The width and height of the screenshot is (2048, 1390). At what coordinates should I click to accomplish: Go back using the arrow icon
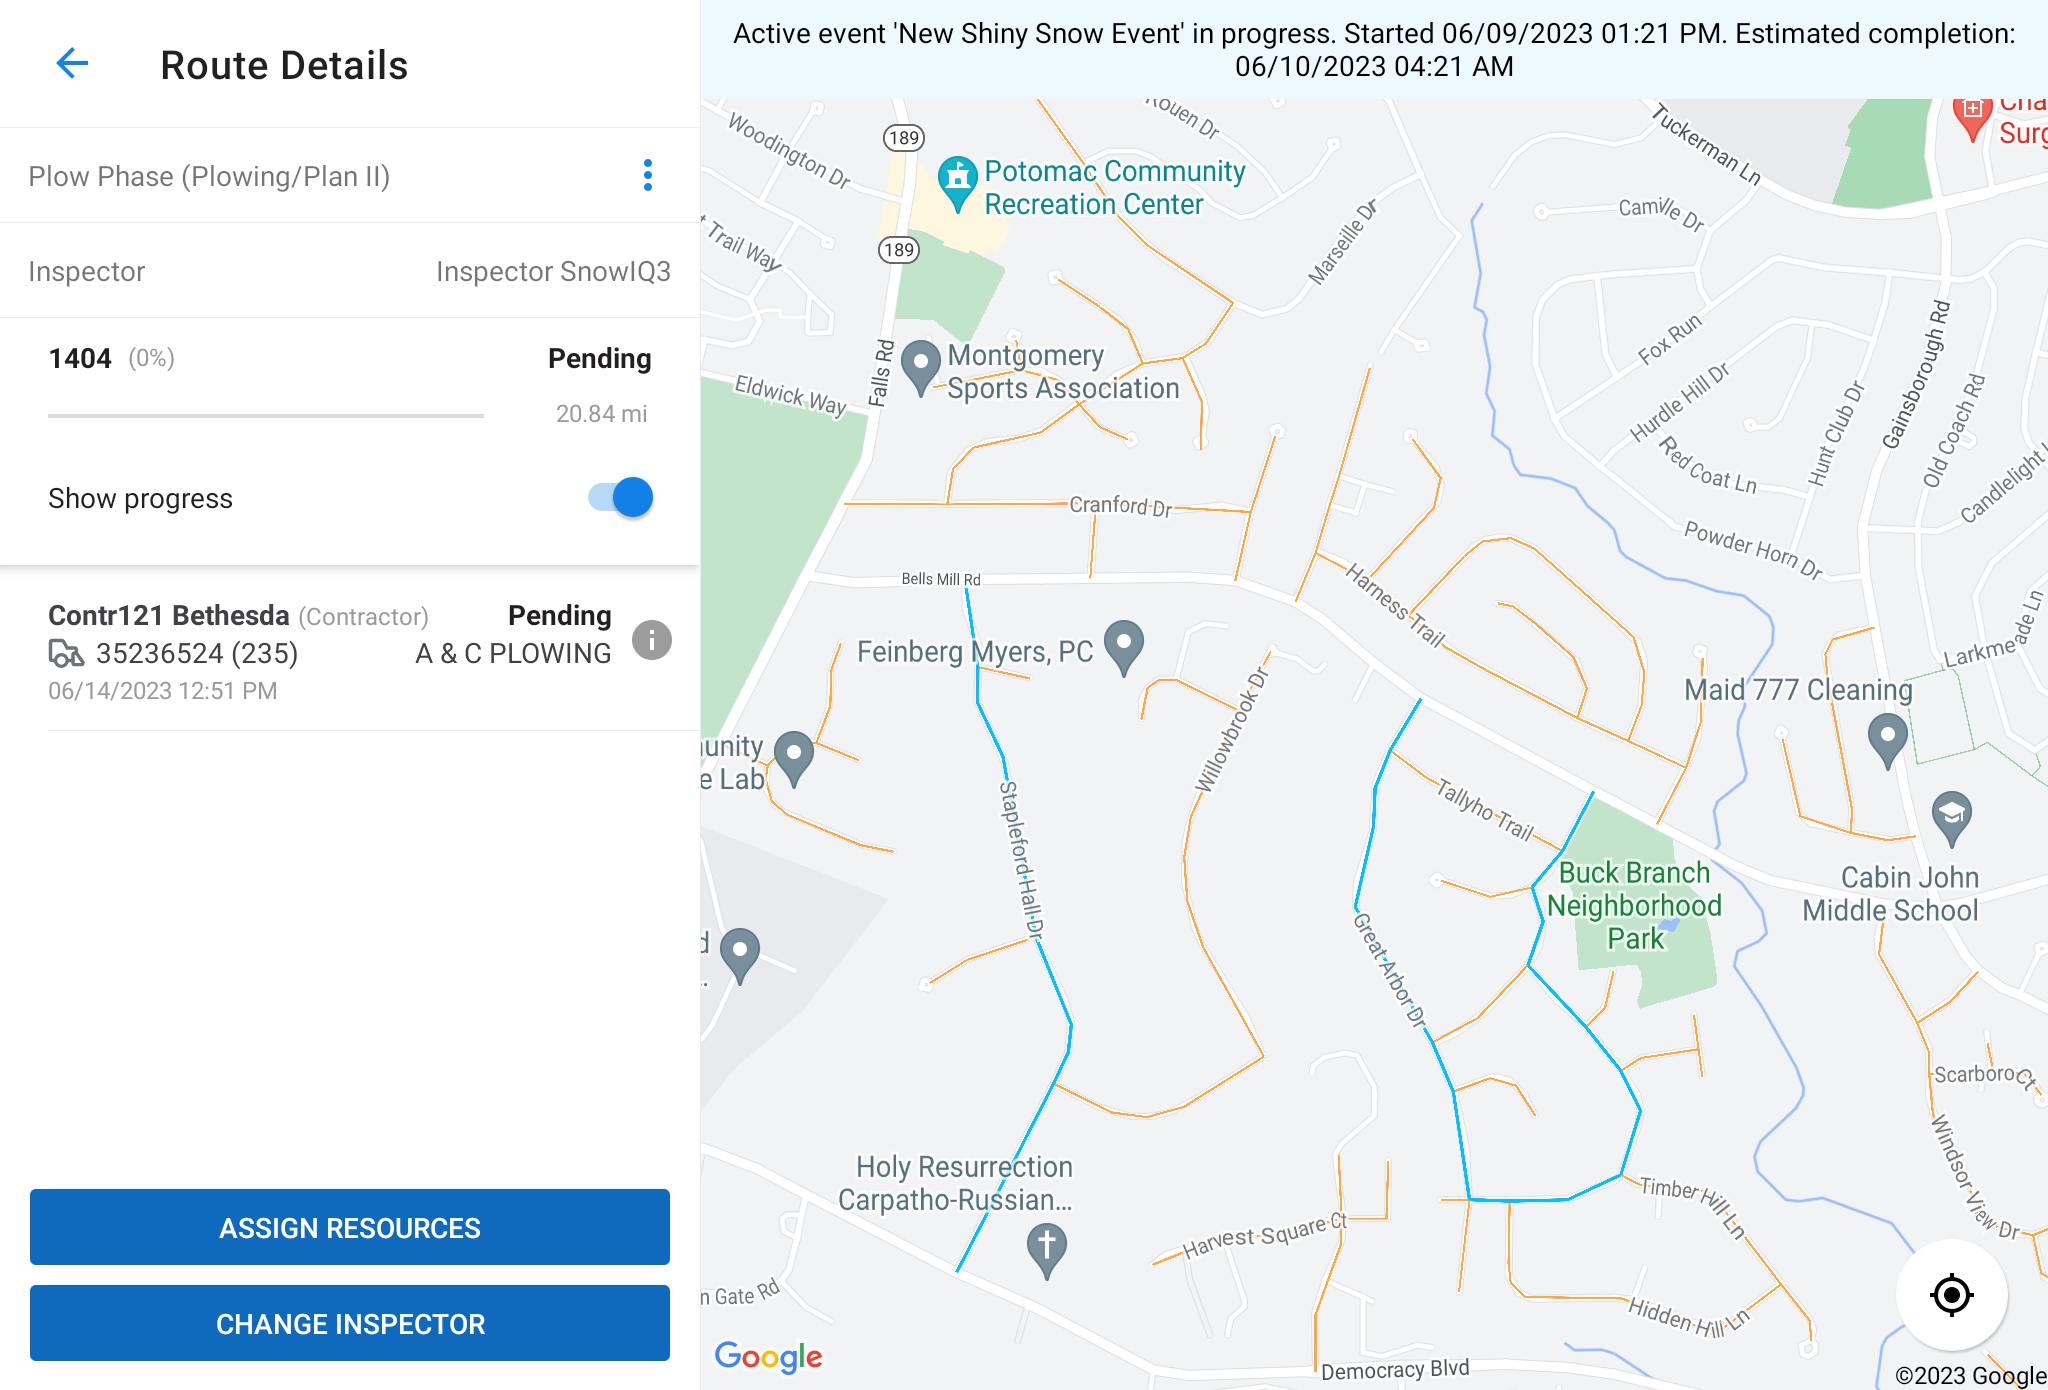pyautogui.click(x=72, y=65)
